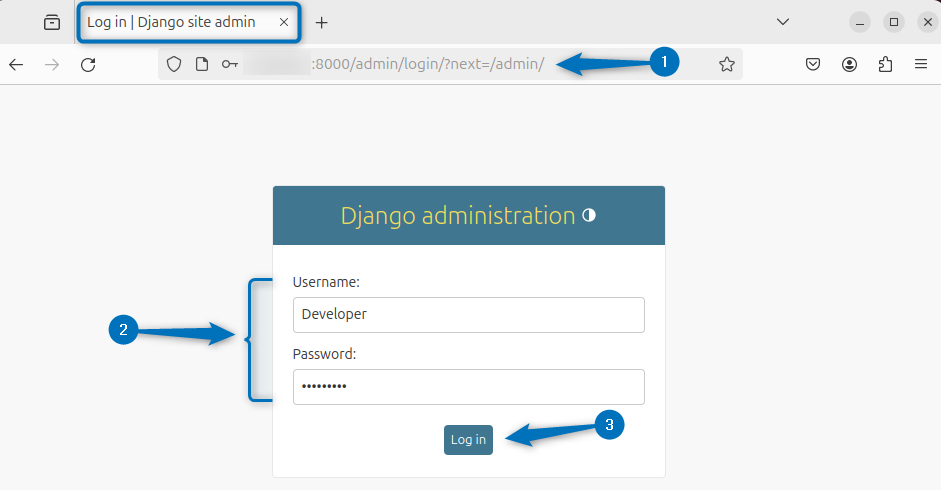
Task: Click the Username input field
Action: (x=469, y=315)
